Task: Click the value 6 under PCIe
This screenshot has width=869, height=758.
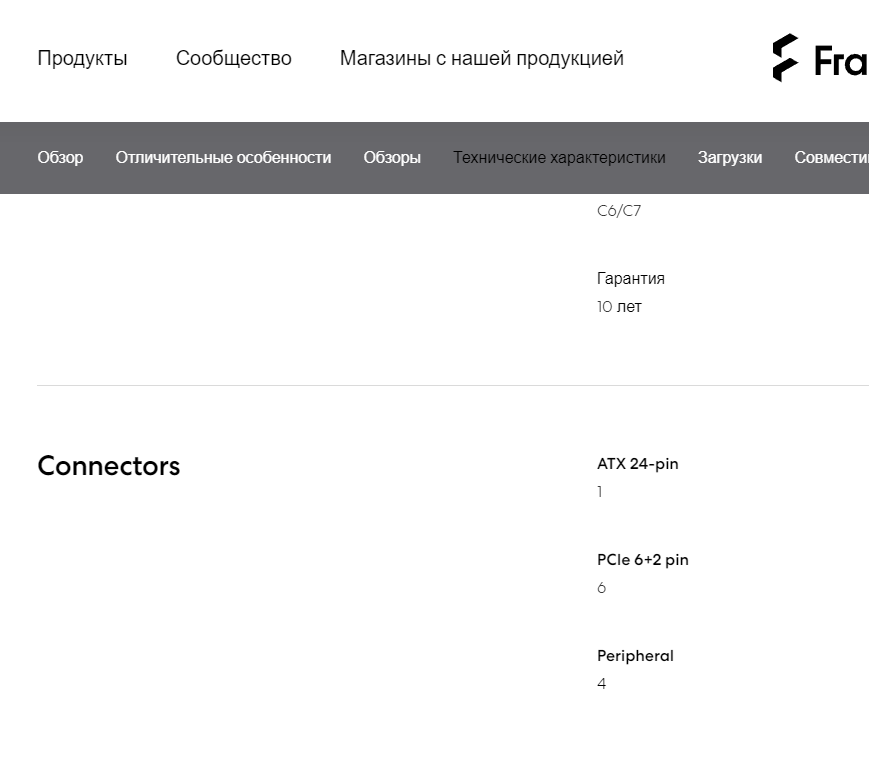Action: point(601,587)
